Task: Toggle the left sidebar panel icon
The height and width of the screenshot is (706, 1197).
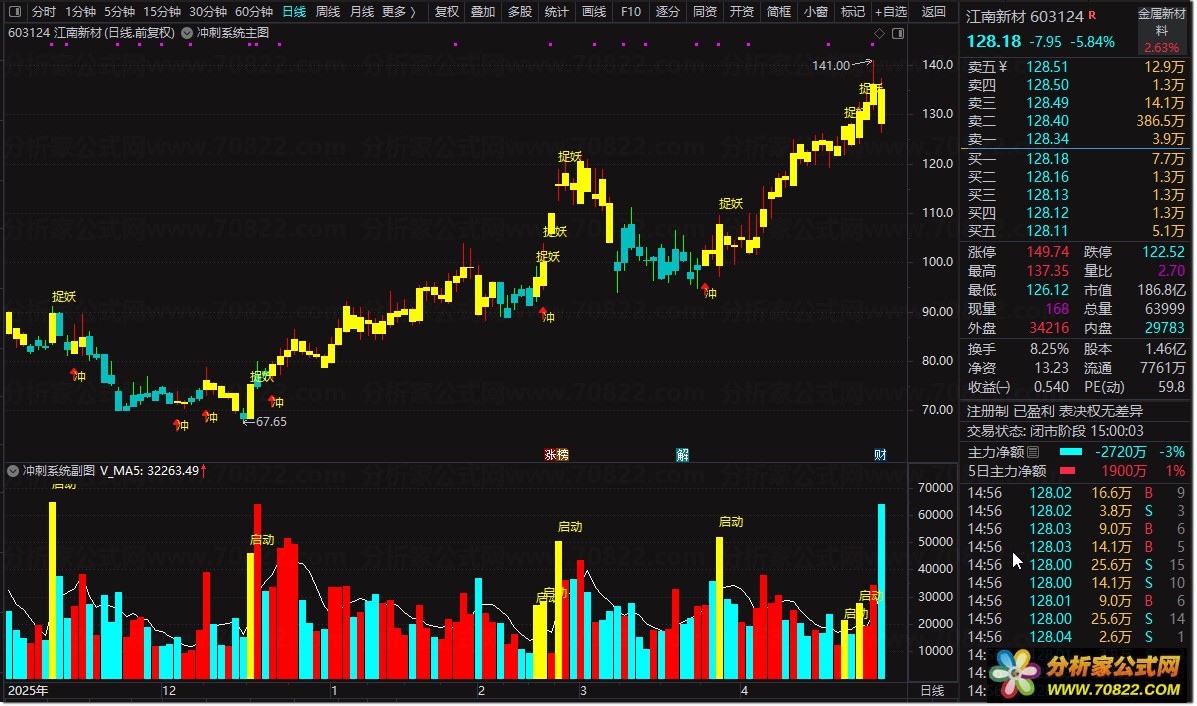Action: point(14,12)
